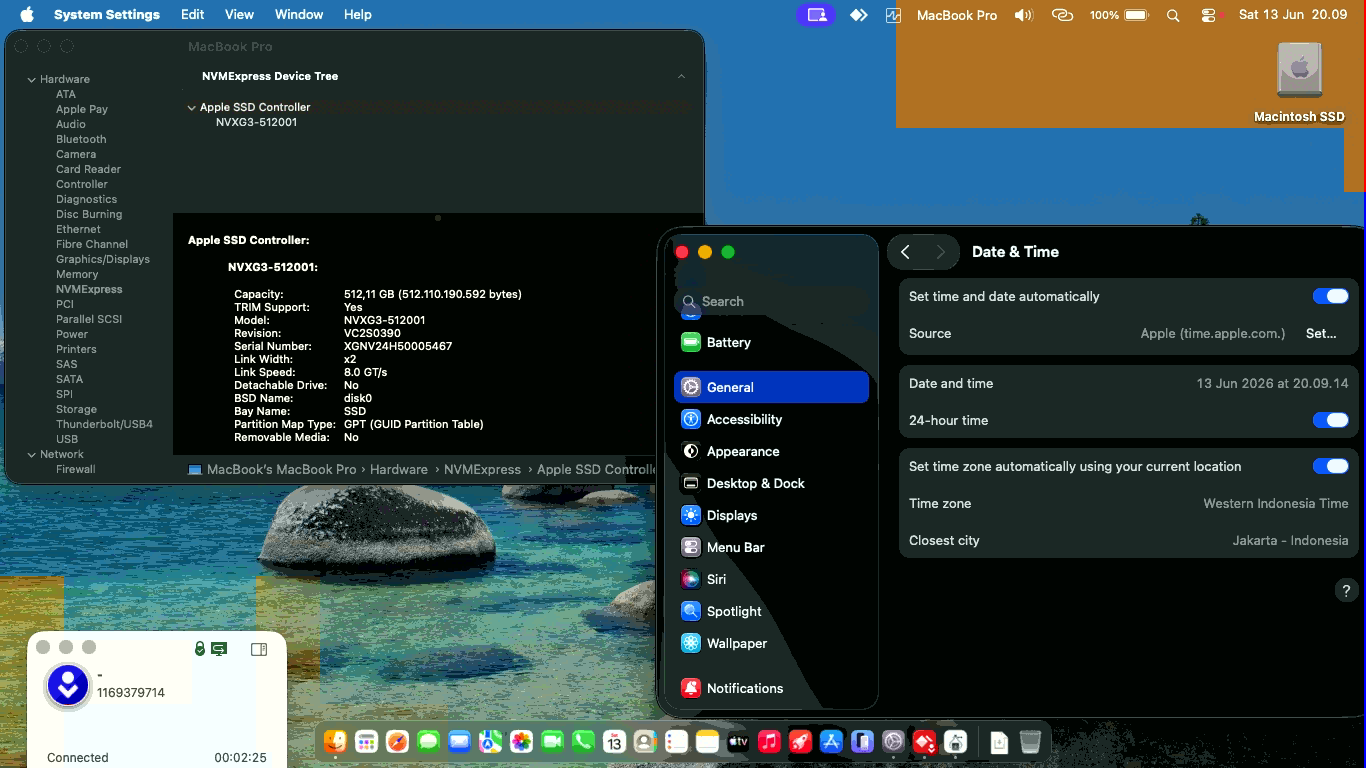Open Finder from the Dock
The width and height of the screenshot is (1366, 768).
[x=336, y=741]
